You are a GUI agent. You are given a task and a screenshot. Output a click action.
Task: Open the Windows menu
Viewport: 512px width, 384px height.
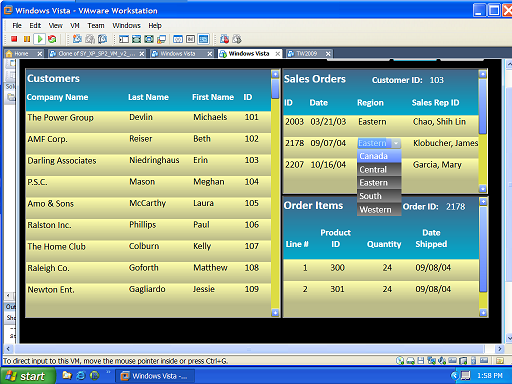click(126, 25)
